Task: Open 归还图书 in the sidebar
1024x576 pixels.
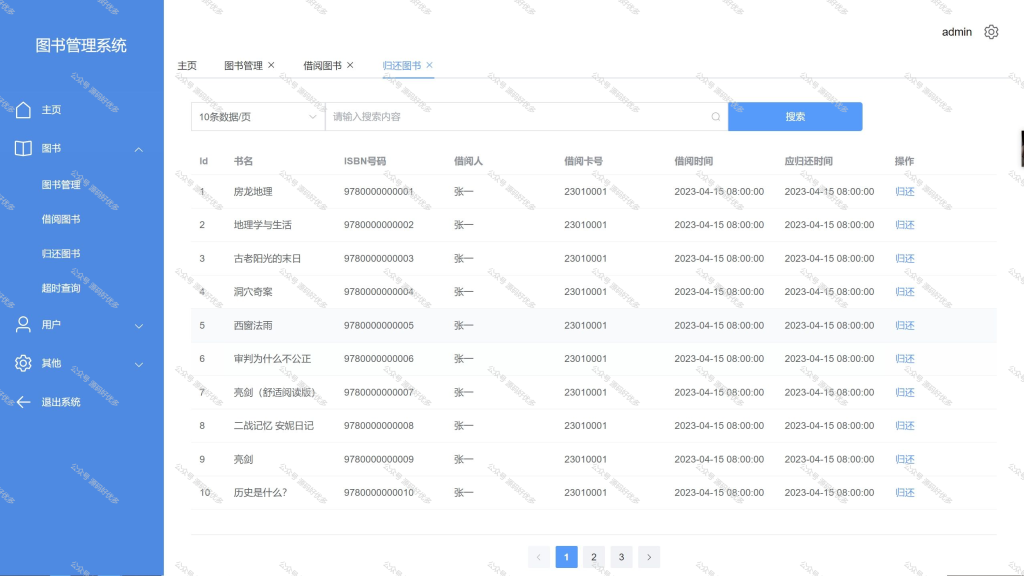Action: [x=61, y=253]
